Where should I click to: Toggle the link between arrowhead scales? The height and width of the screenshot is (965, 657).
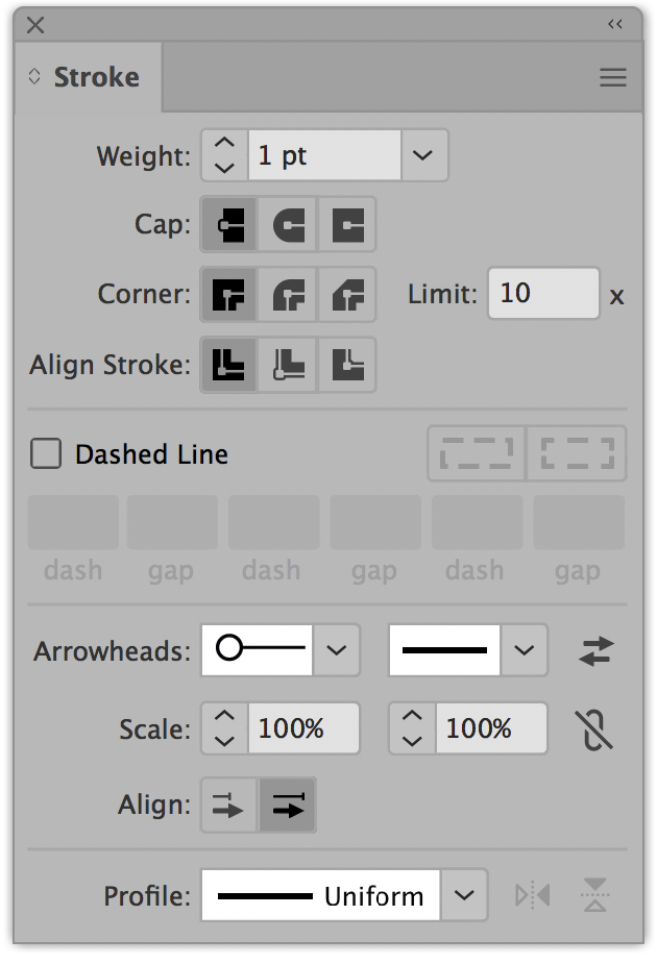[x=593, y=728]
